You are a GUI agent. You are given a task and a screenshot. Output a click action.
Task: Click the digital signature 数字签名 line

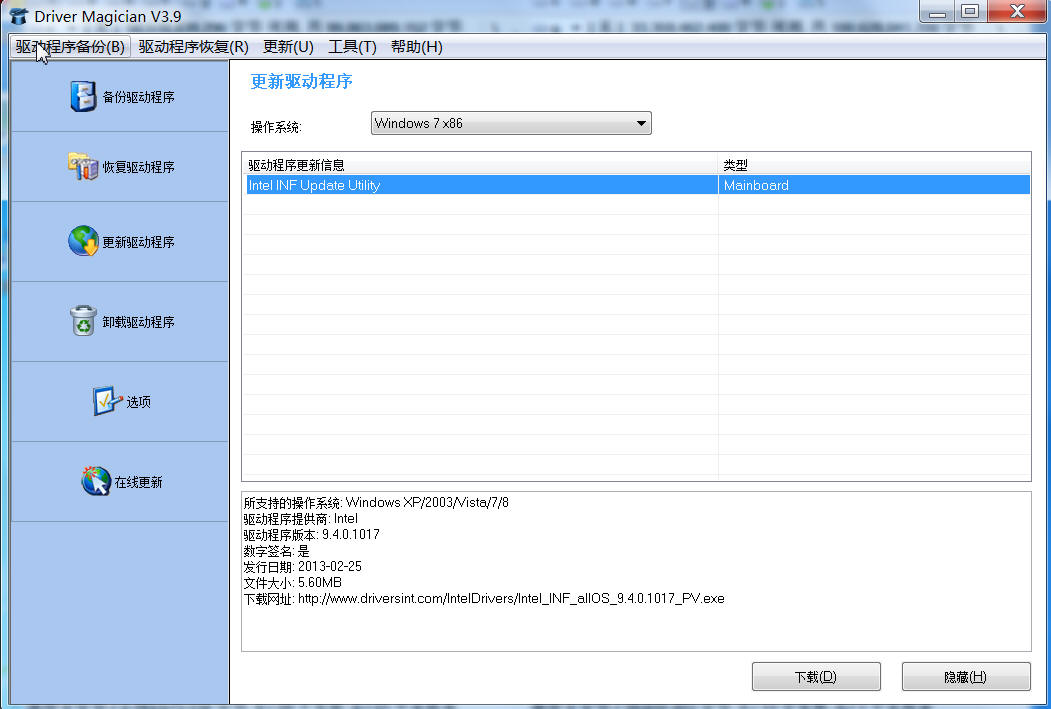(276, 550)
